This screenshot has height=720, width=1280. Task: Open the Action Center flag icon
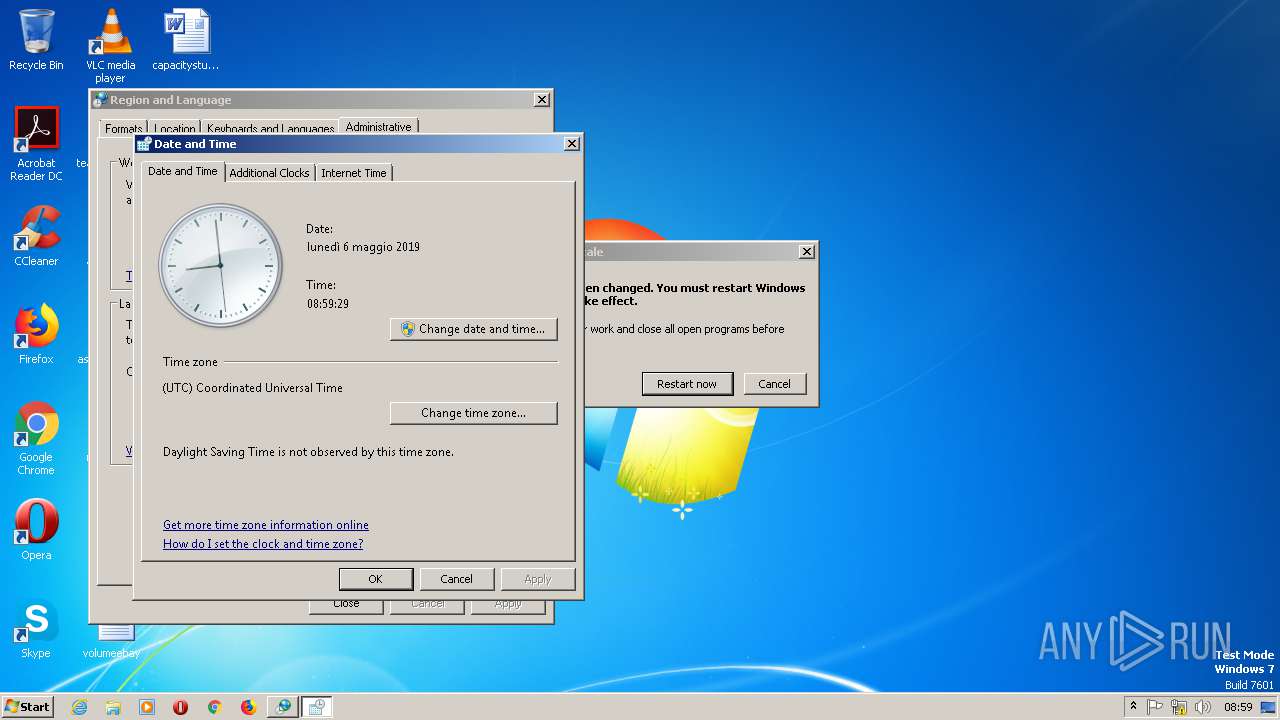coord(1156,707)
